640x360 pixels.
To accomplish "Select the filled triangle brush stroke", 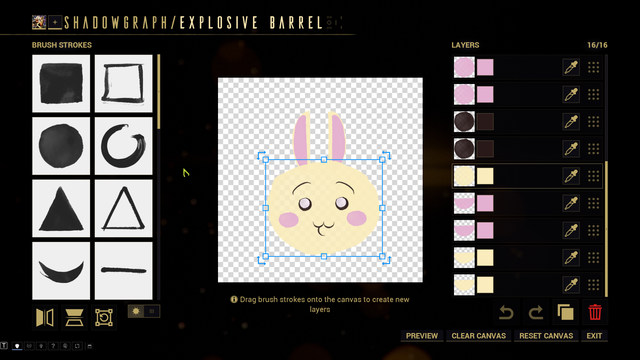I will (x=61, y=209).
